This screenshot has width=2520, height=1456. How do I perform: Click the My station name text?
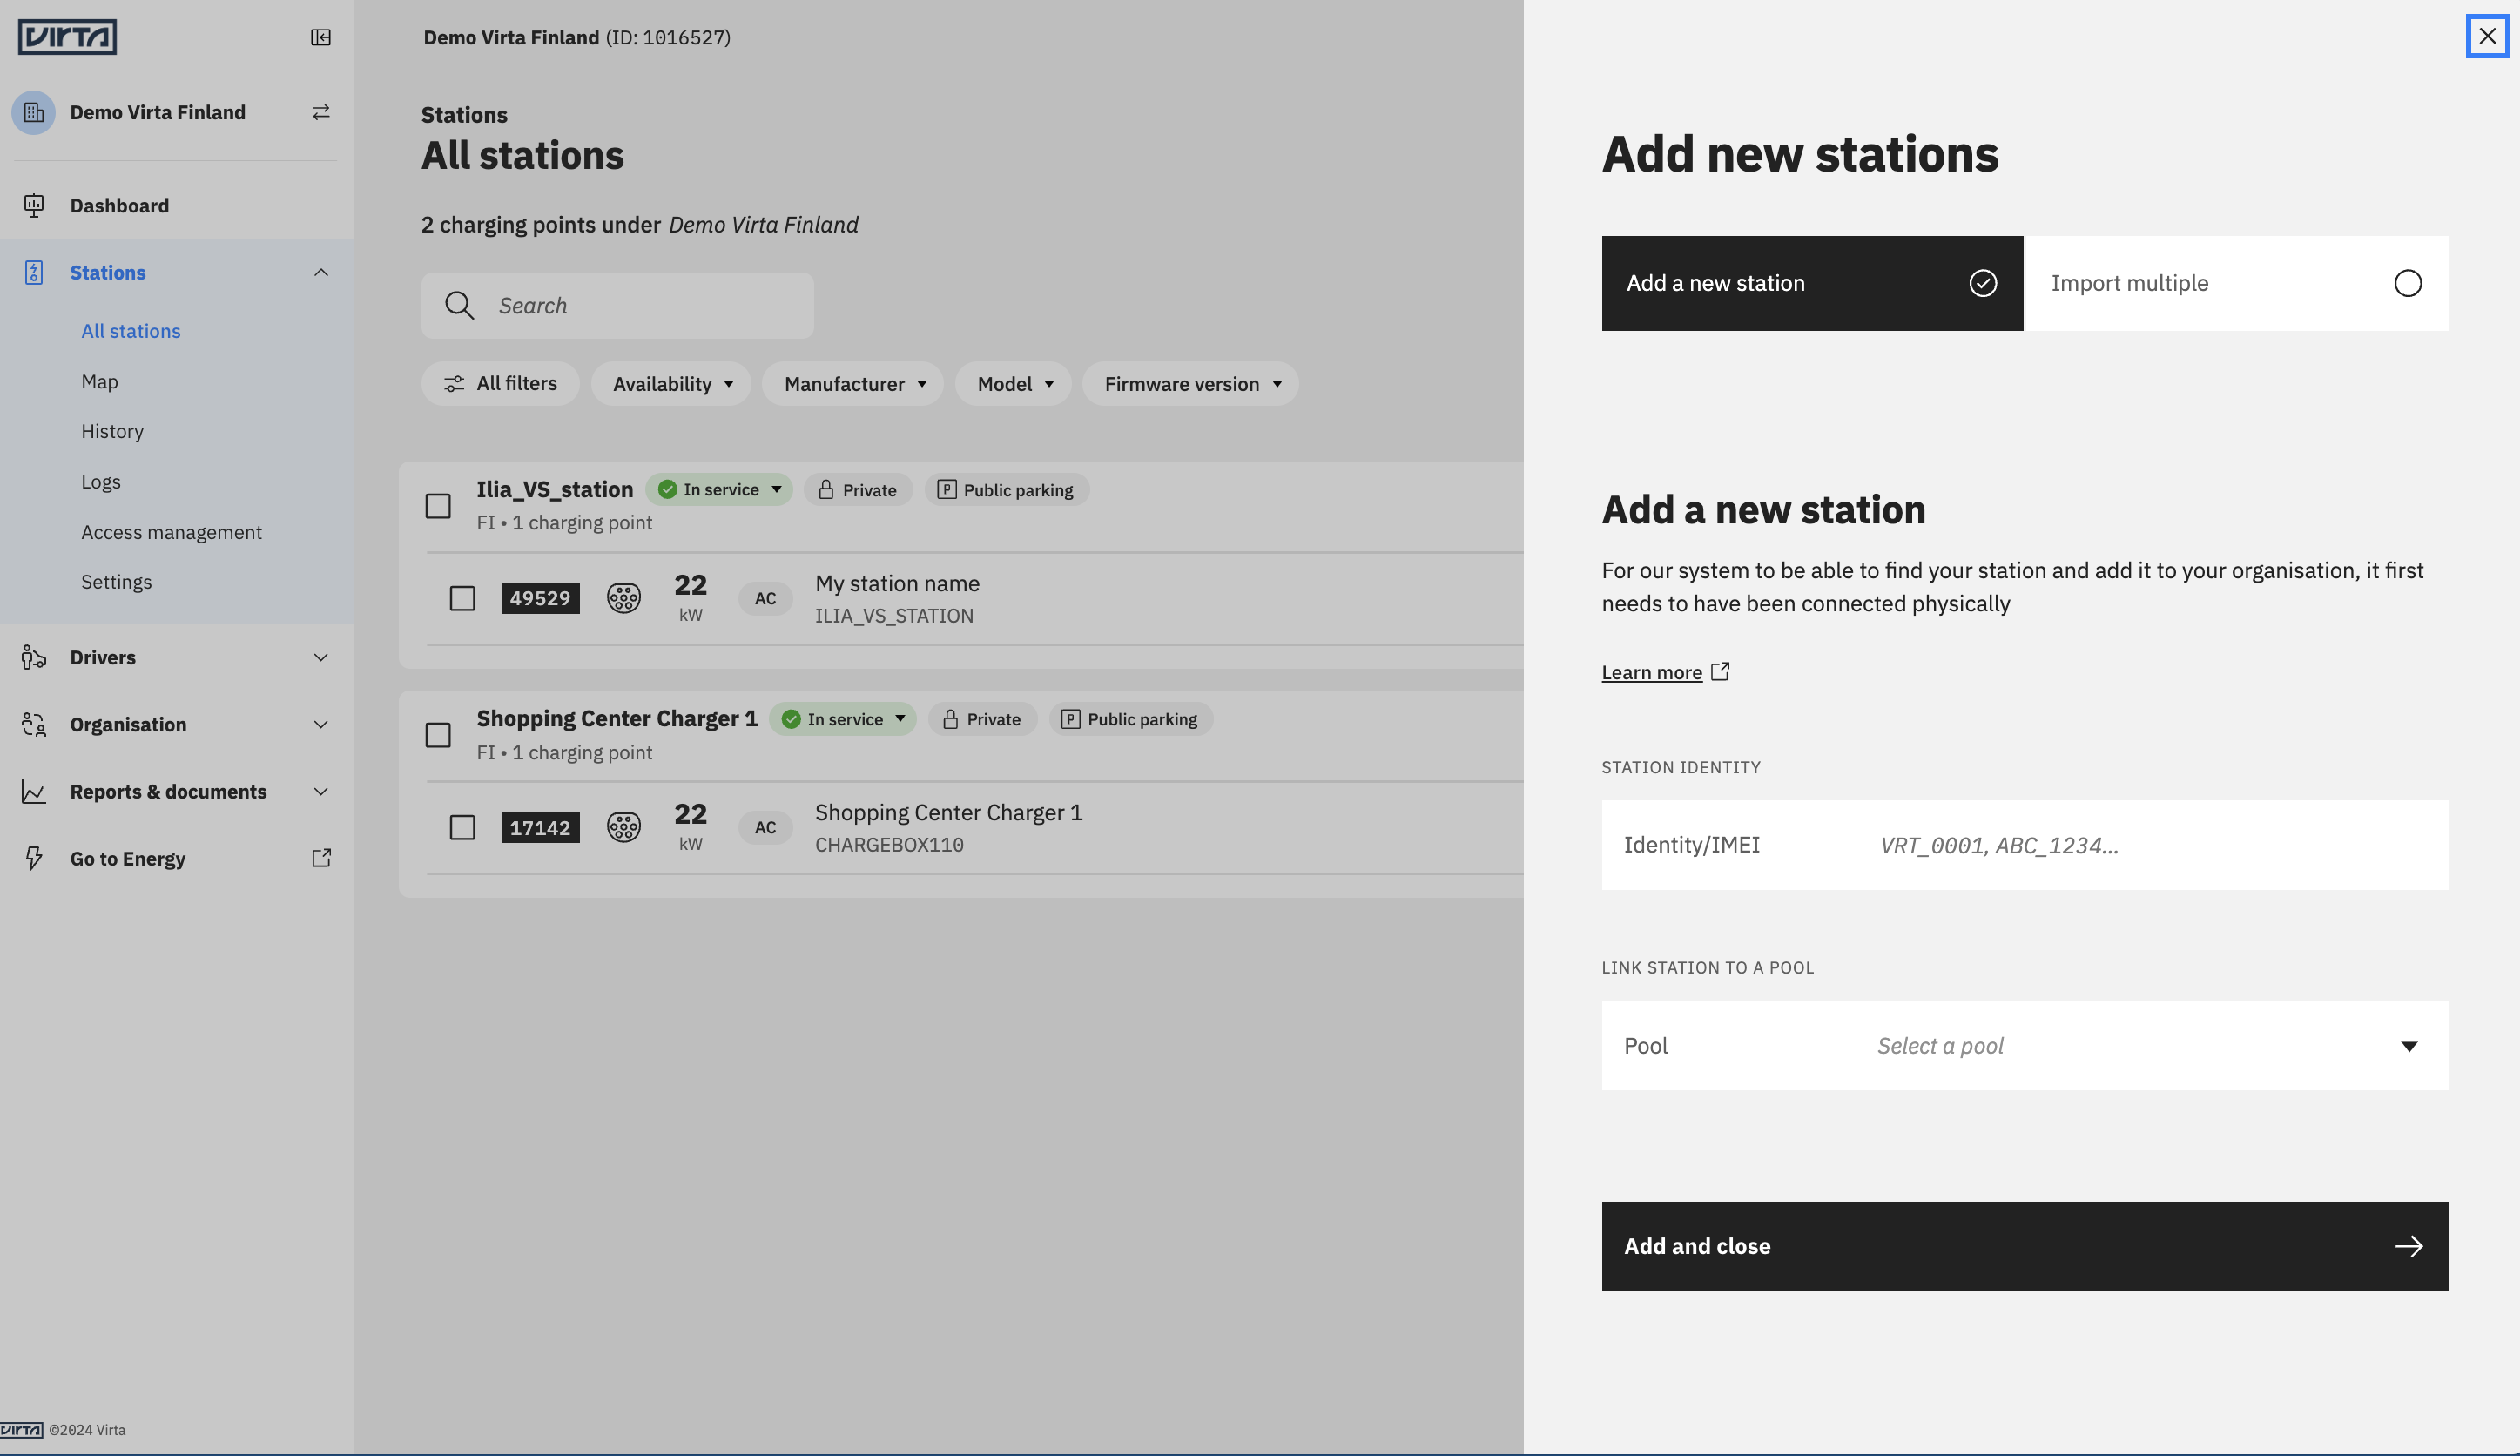pyautogui.click(x=897, y=583)
